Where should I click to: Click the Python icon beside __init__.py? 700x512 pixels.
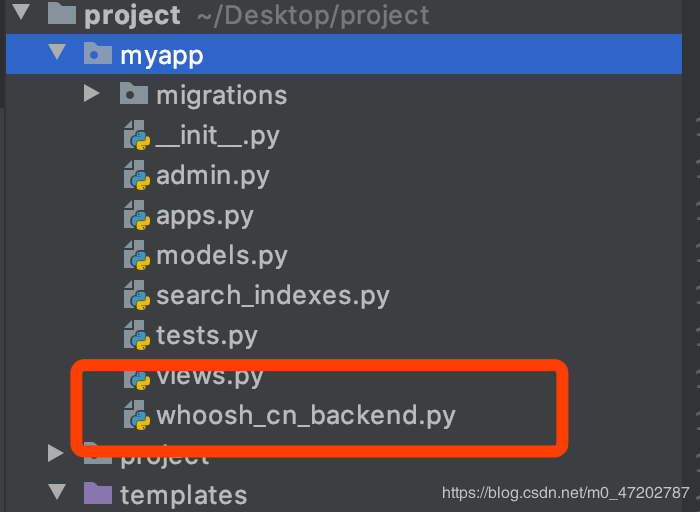pyautogui.click(x=136, y=135)
